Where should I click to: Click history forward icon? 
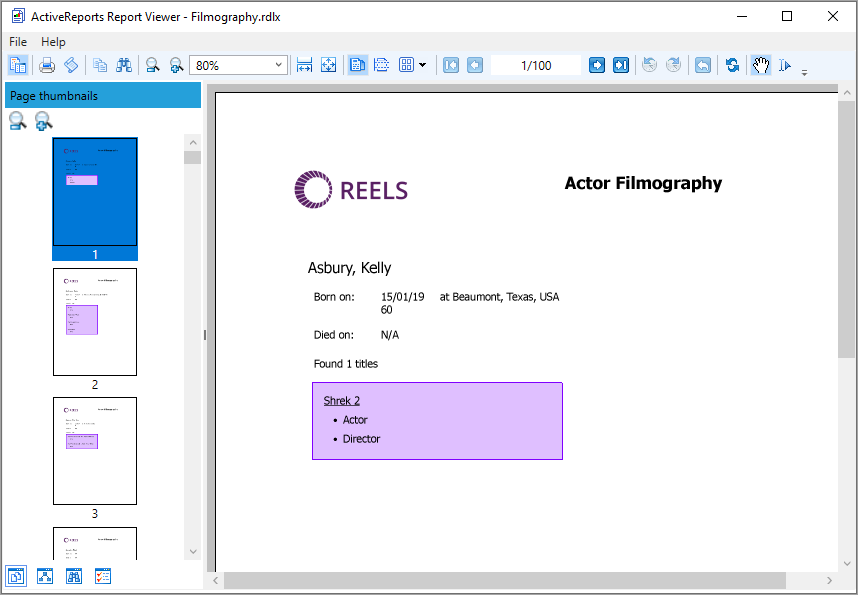pyautogui.click(x=674, y=65)
